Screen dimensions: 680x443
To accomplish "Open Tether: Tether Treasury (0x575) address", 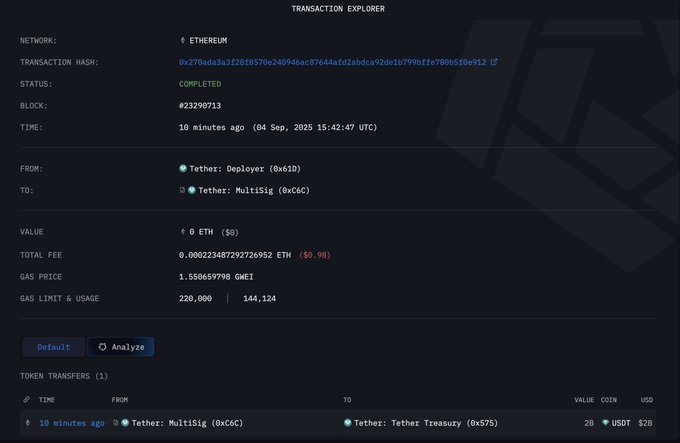I will coord(426,423).
